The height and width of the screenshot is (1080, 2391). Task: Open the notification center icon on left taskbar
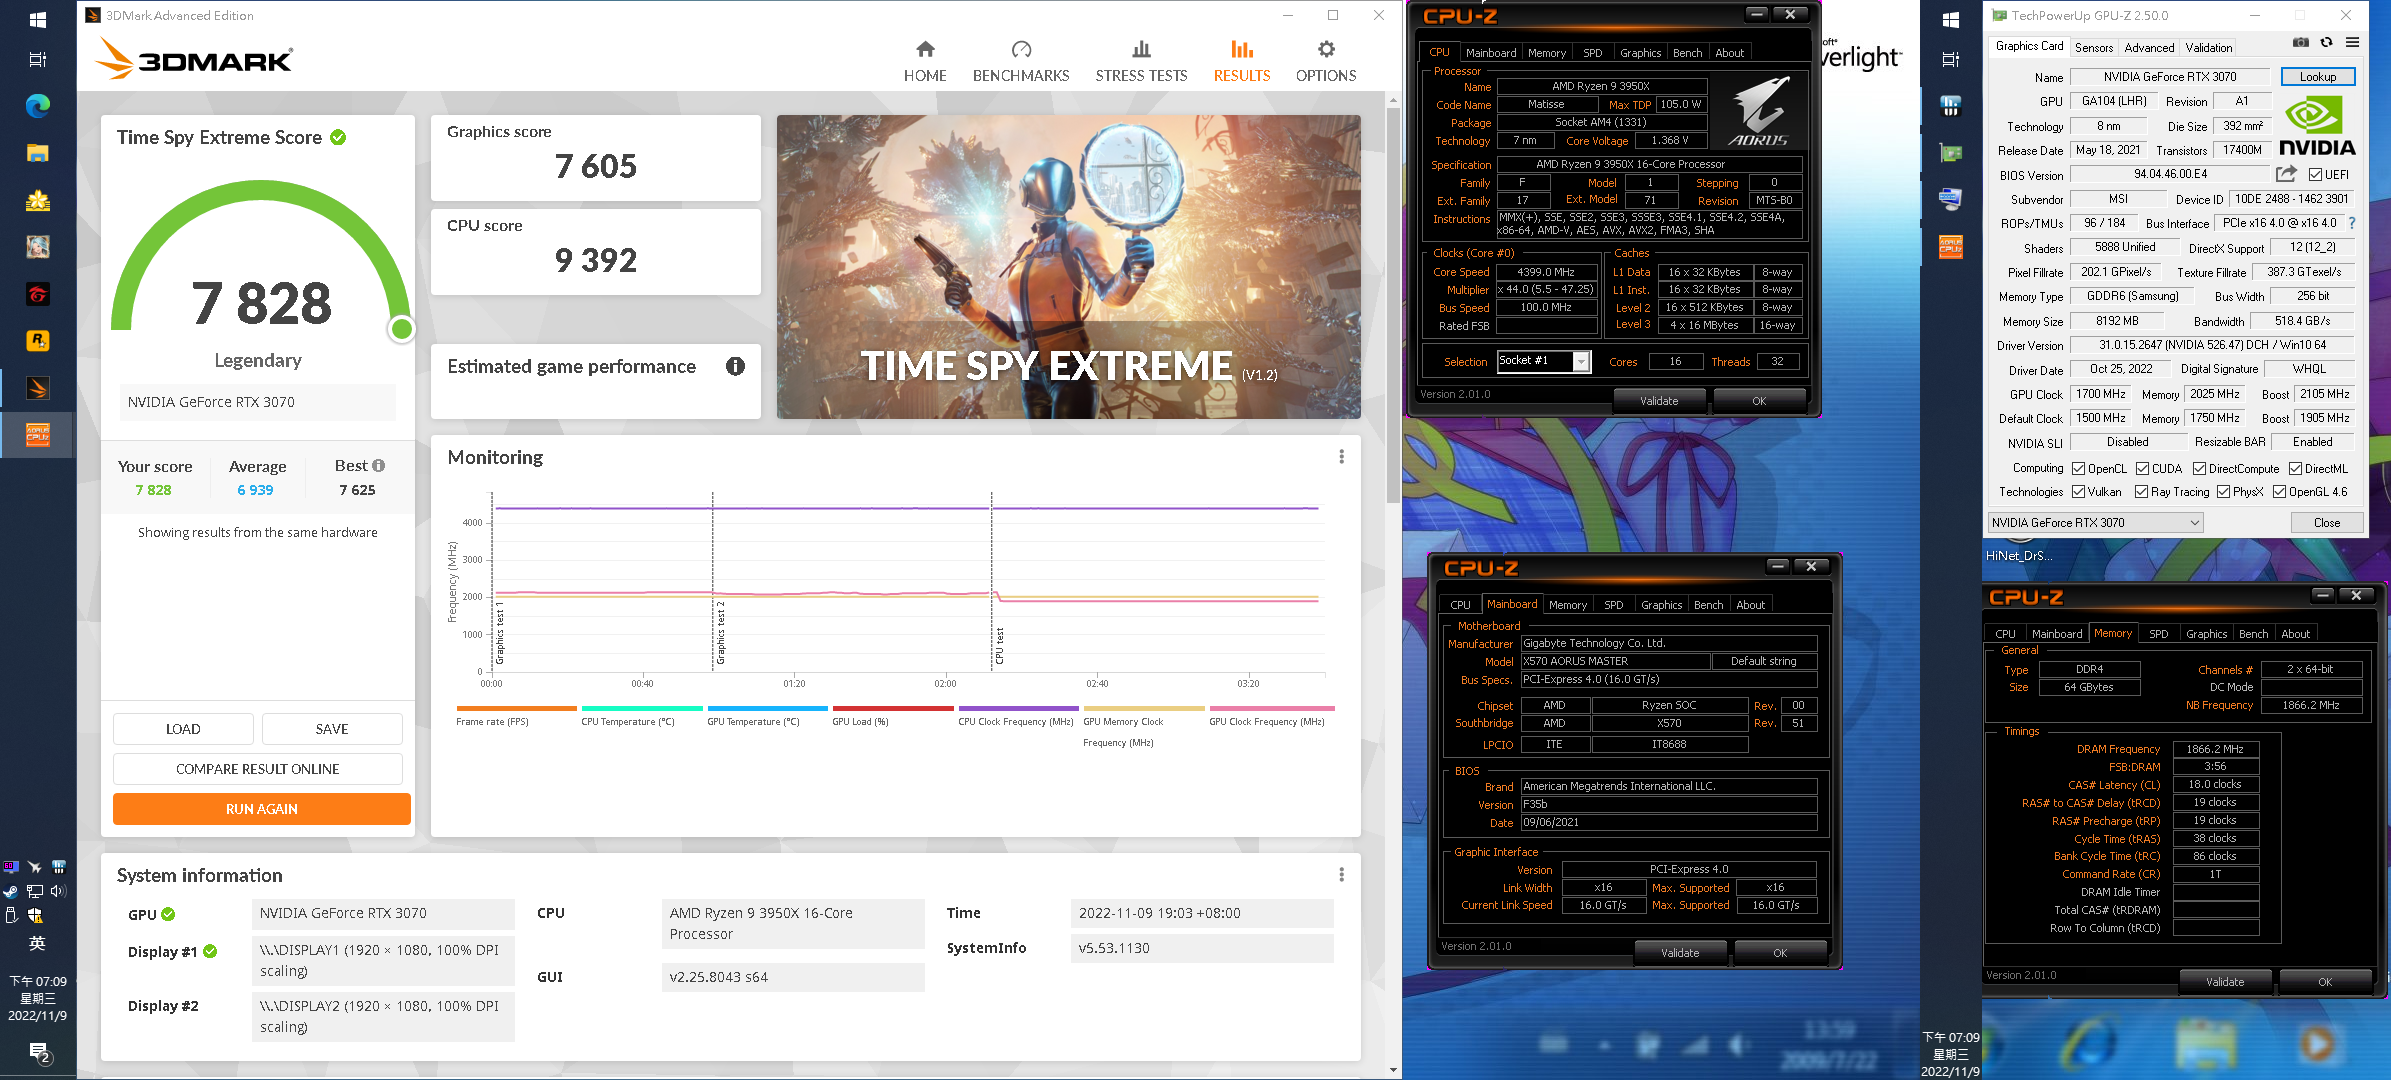coord(39,1052)
